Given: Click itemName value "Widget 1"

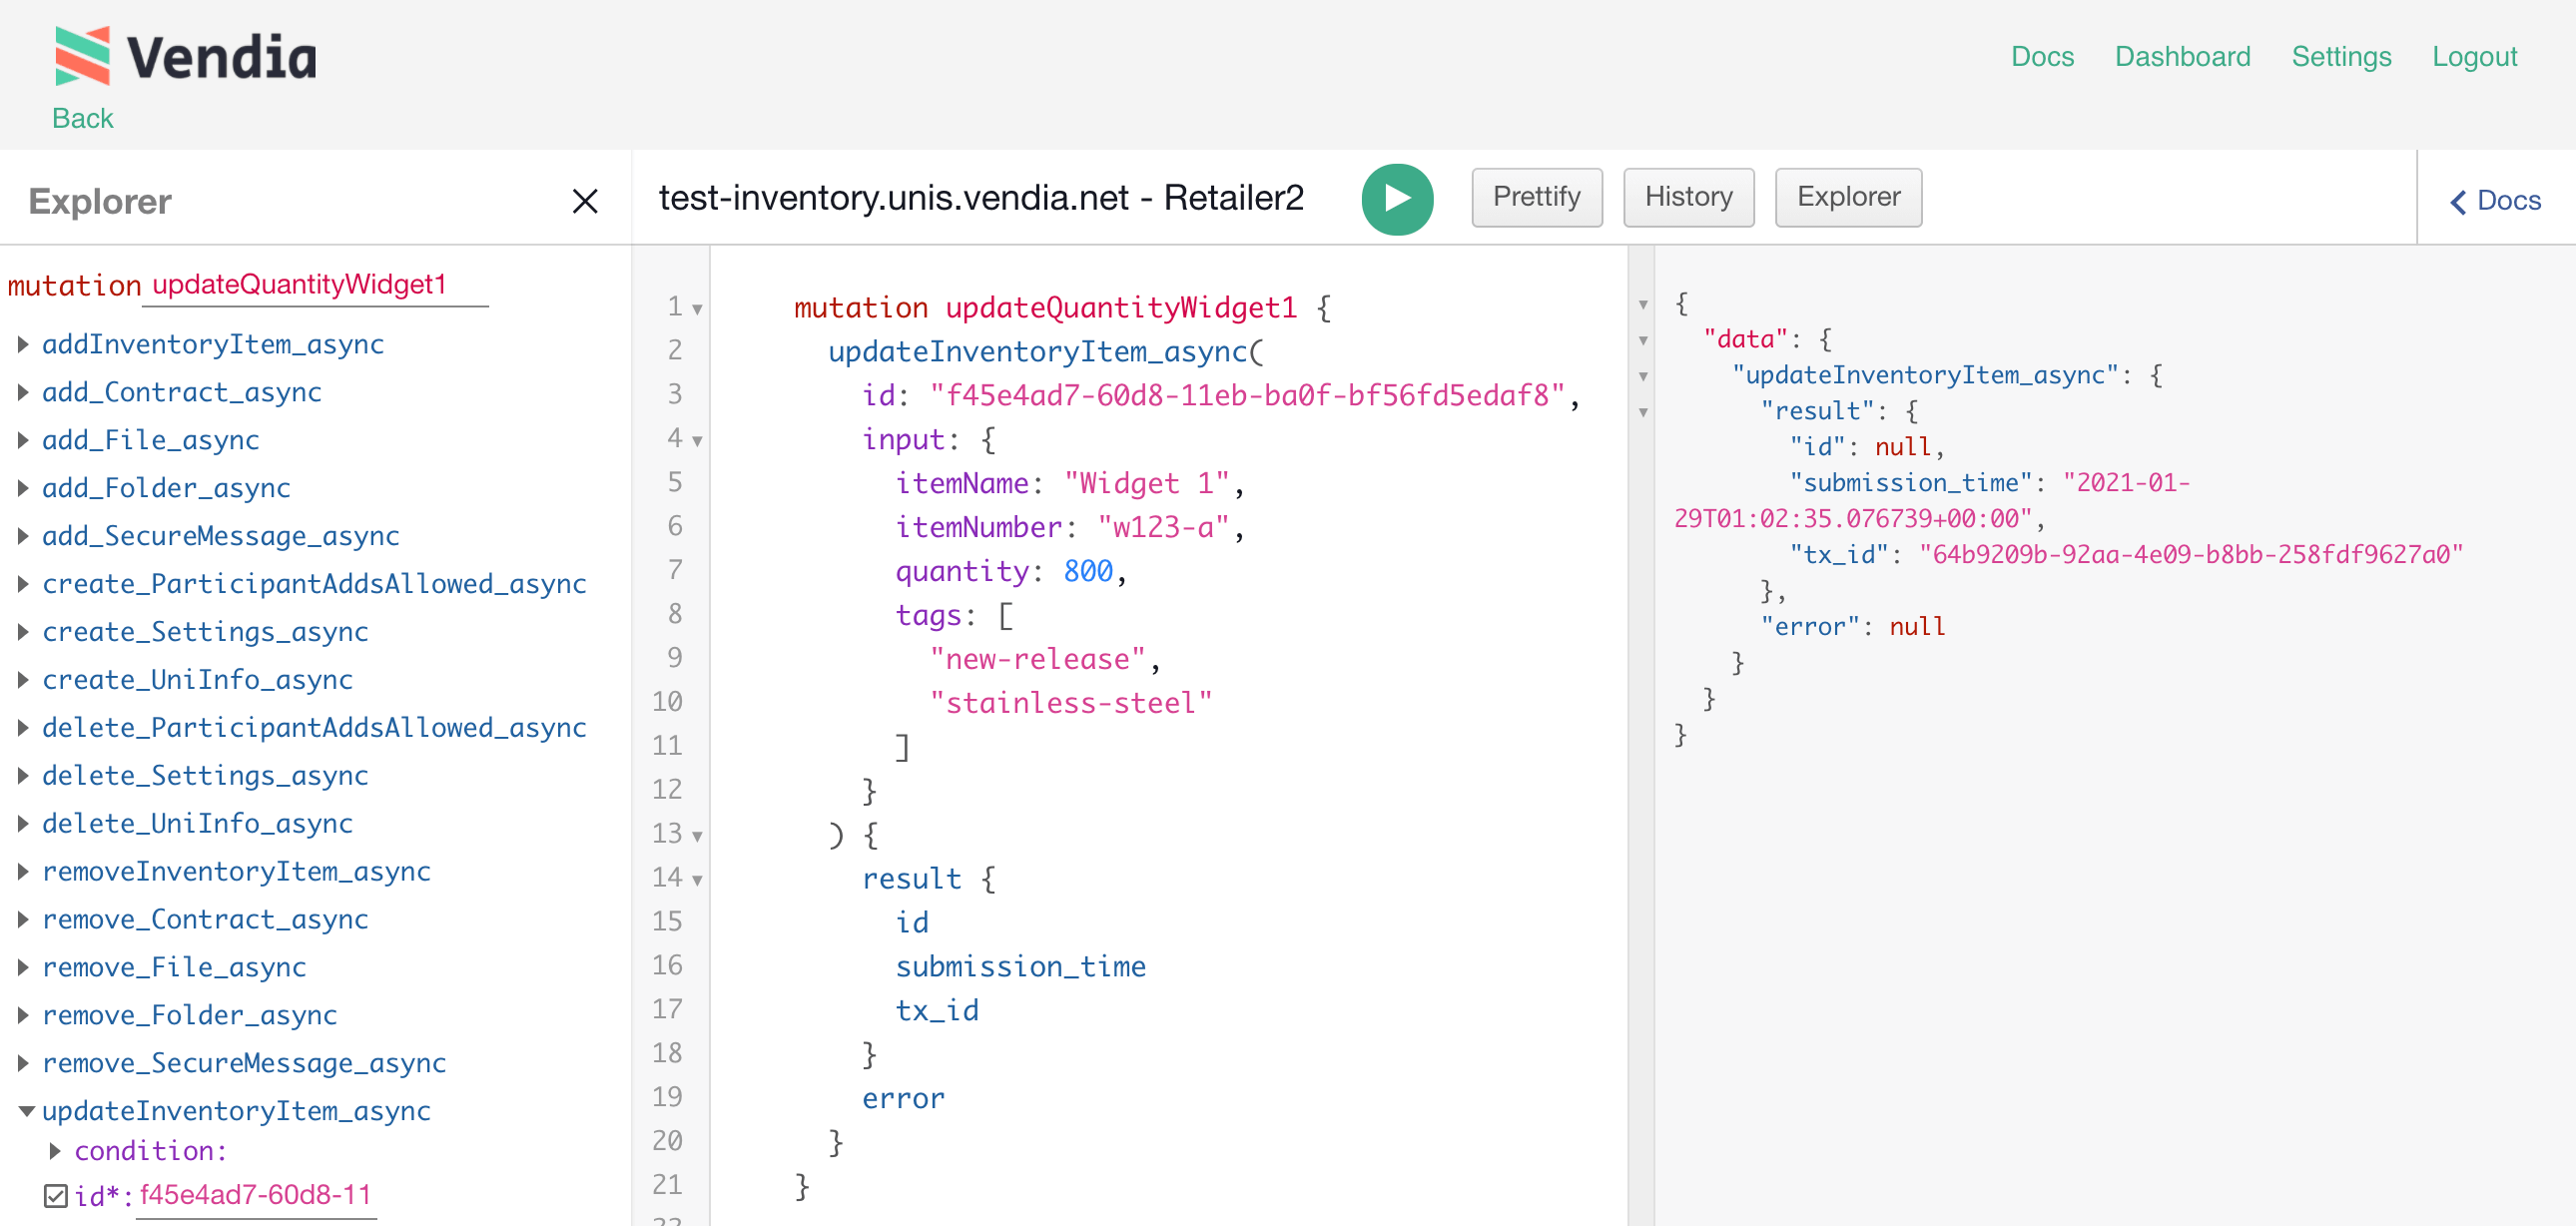Looking at the screenshot, I should (1147, 483).
